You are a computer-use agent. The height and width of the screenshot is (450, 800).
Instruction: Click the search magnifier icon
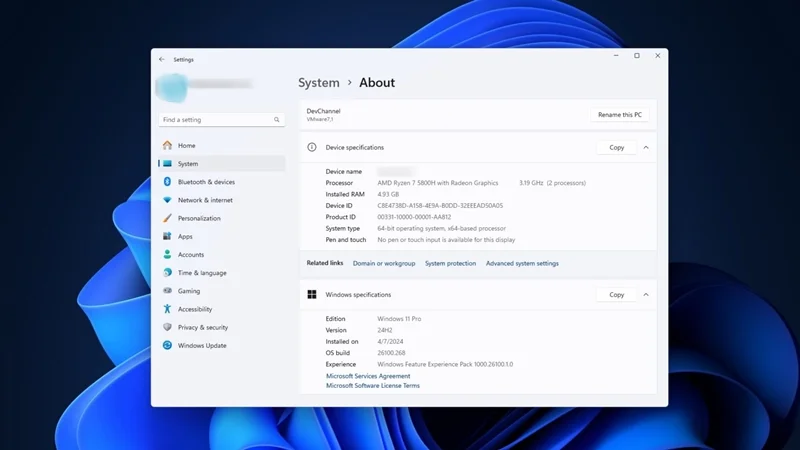pos(277,120)
